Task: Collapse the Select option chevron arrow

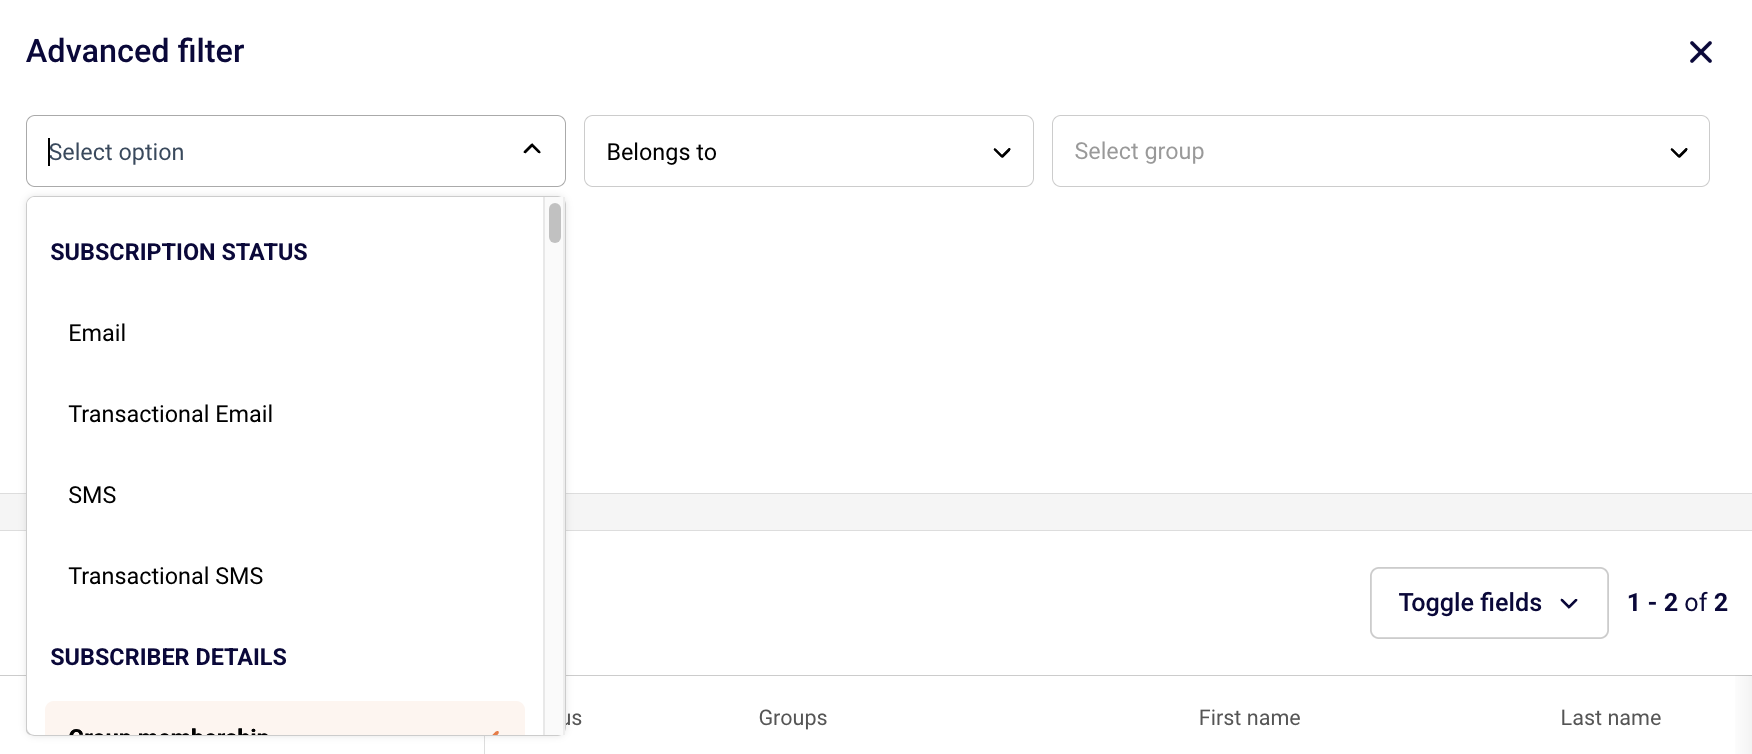Action: tap(532, 149)
